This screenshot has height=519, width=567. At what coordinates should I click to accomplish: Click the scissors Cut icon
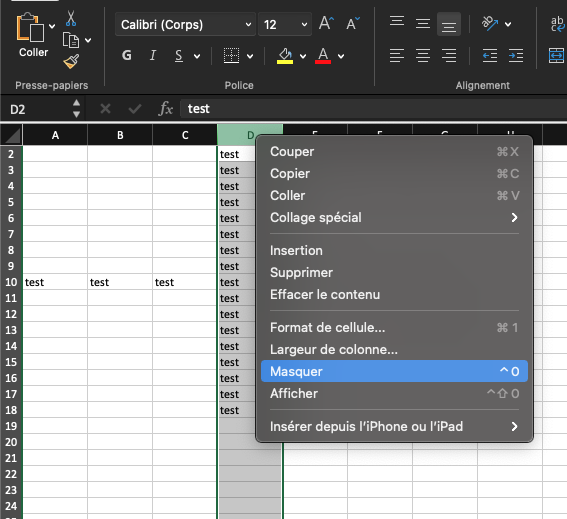tap(71, 18)
